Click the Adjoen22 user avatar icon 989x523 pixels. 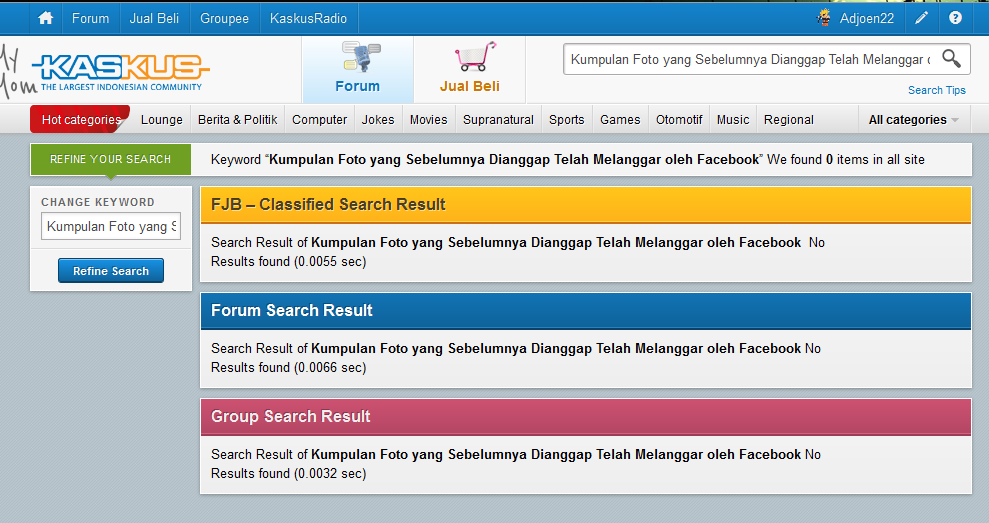tap(824, 18)
